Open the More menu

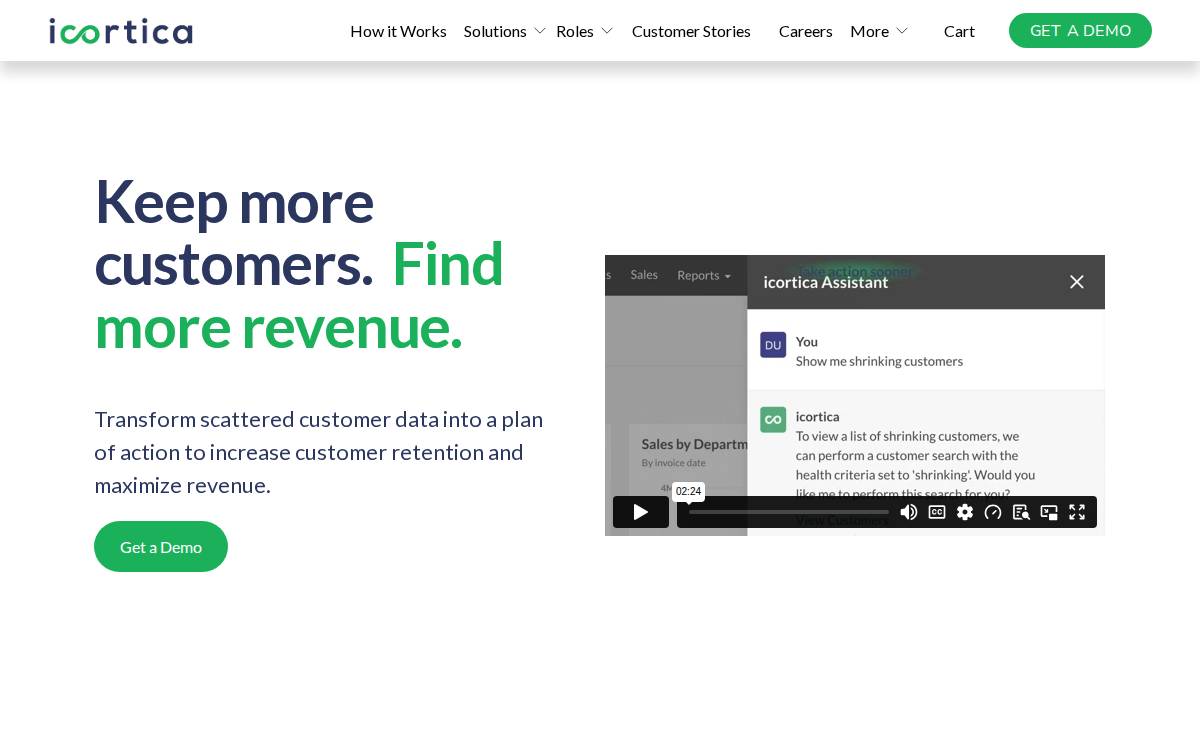pyautogui.click(x=869, y=31)
